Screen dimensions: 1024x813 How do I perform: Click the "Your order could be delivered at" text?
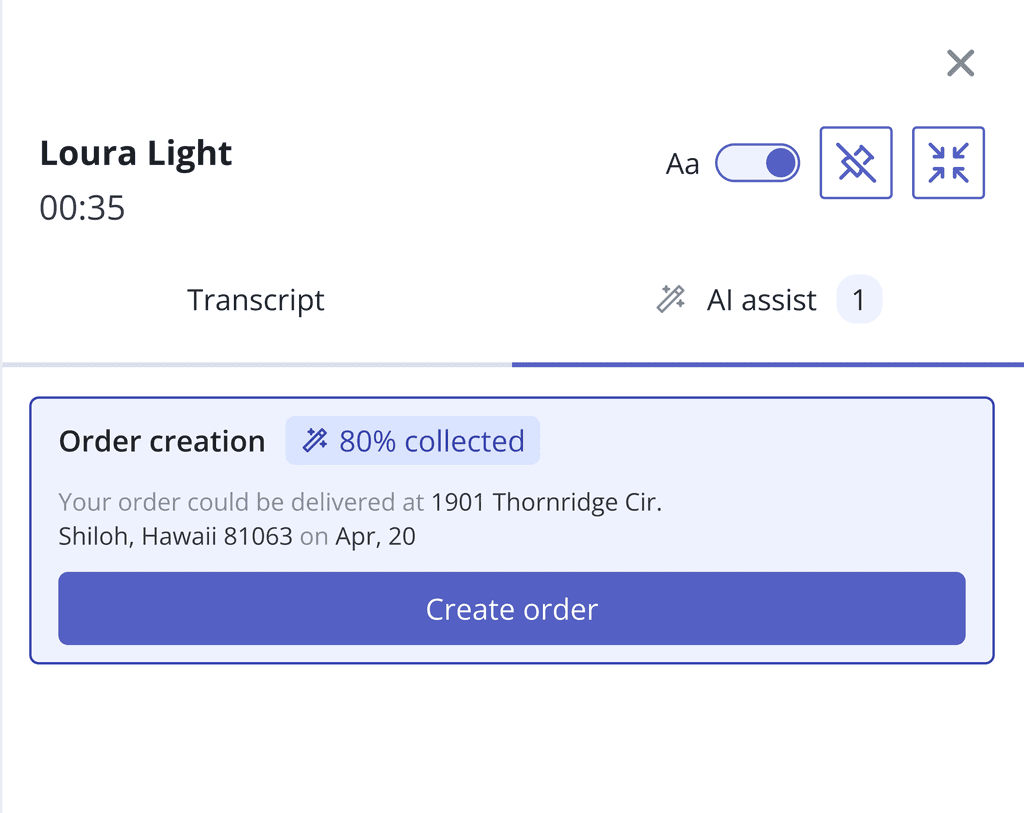tap(241, 502)
